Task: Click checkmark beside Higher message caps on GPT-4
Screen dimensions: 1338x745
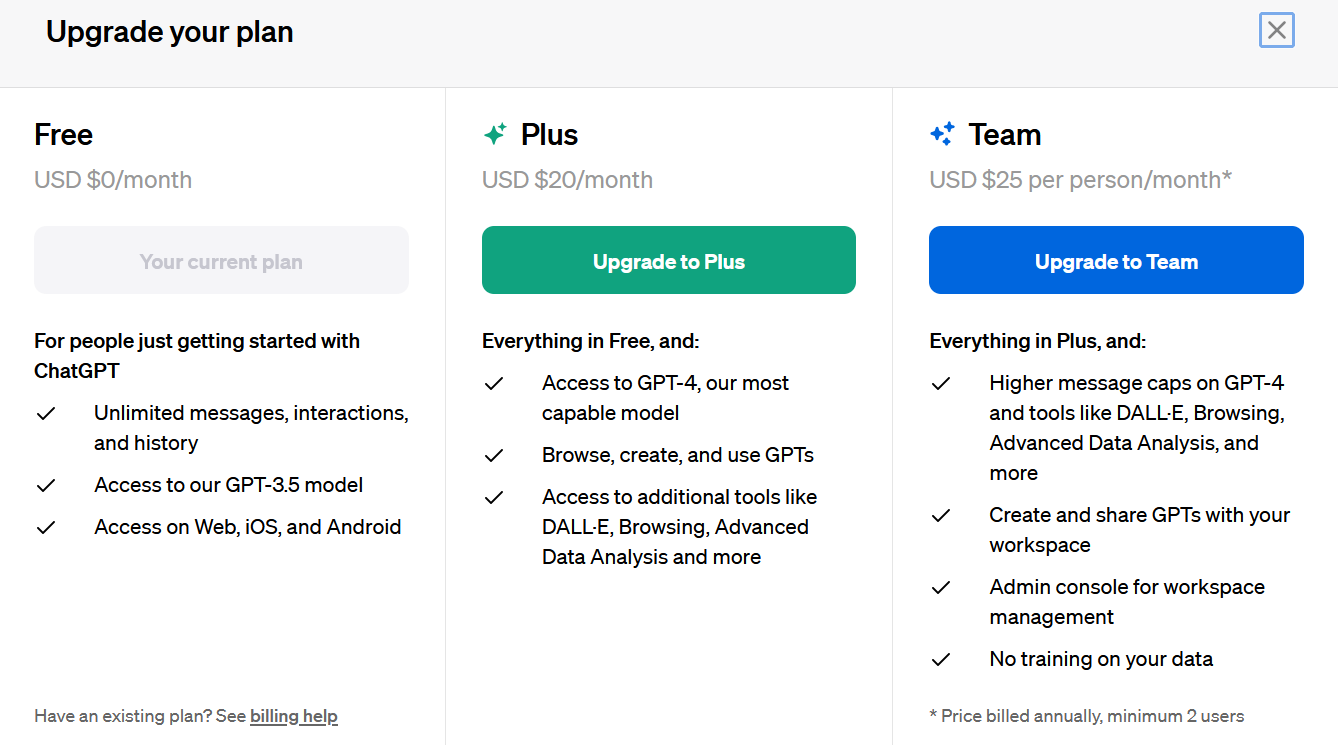Action: point(941,383)
